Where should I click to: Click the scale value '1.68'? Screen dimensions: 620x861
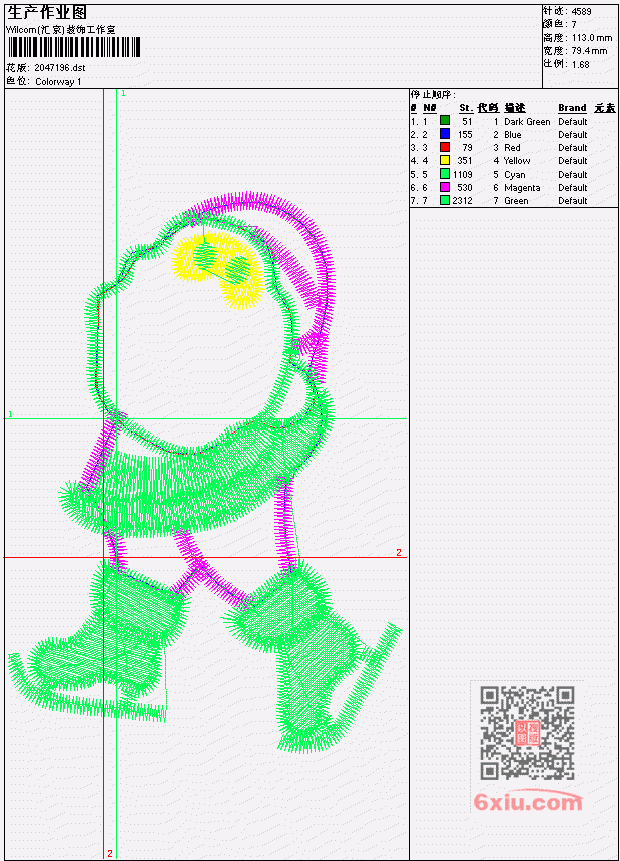click(580, 64)
